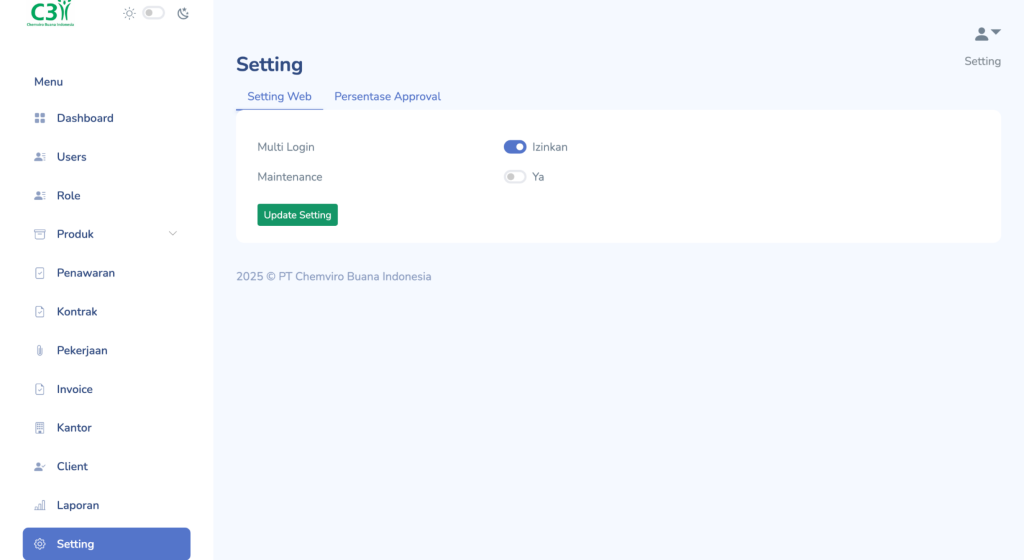Image resolution: width=1024 pixels, height=560 pixels.
Task: Click the Laporan bar chart icon
Action: (x=40, y=506)
